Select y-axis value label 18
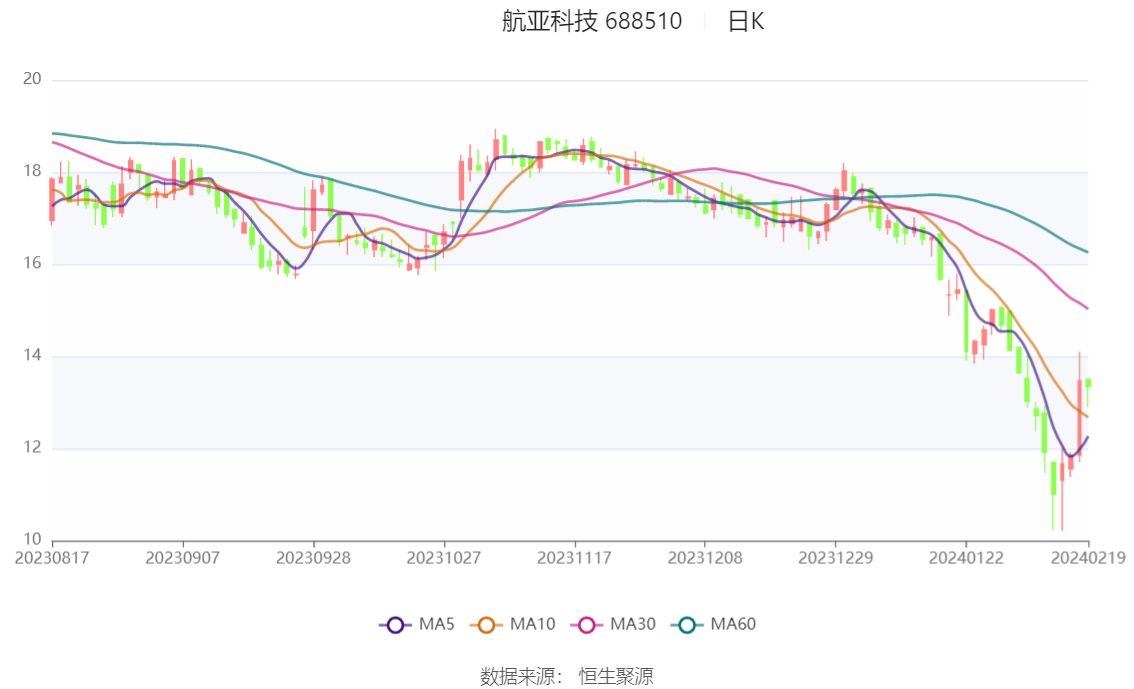 [x=33, y=171]
